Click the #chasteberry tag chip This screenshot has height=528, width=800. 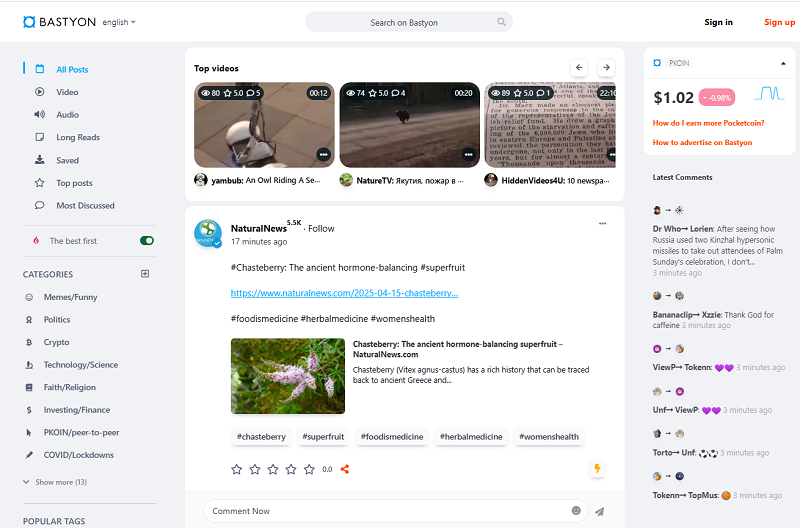click(x=261, y=437)
